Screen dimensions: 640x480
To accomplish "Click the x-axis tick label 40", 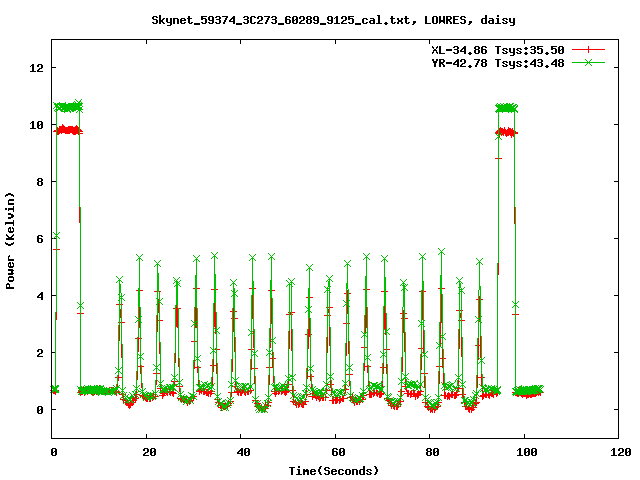I will pyautogui.click(x=244, y=452).
